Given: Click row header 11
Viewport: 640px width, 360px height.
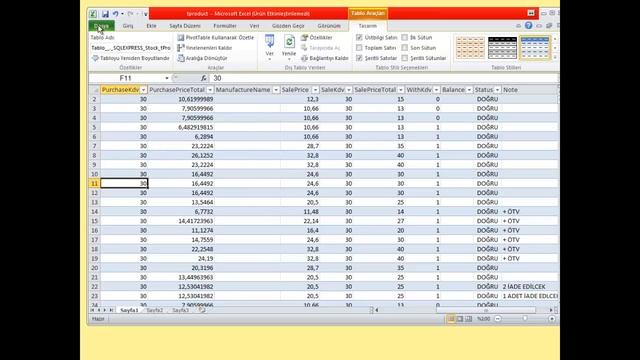Looking at the screenshot, I should pos(94,184).
